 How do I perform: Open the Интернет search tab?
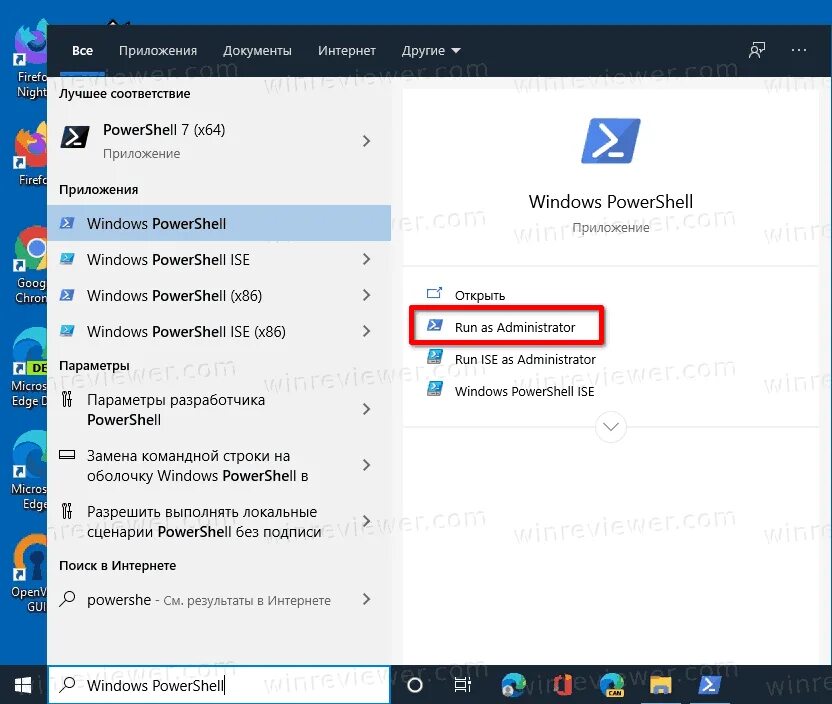pos(346,51)
